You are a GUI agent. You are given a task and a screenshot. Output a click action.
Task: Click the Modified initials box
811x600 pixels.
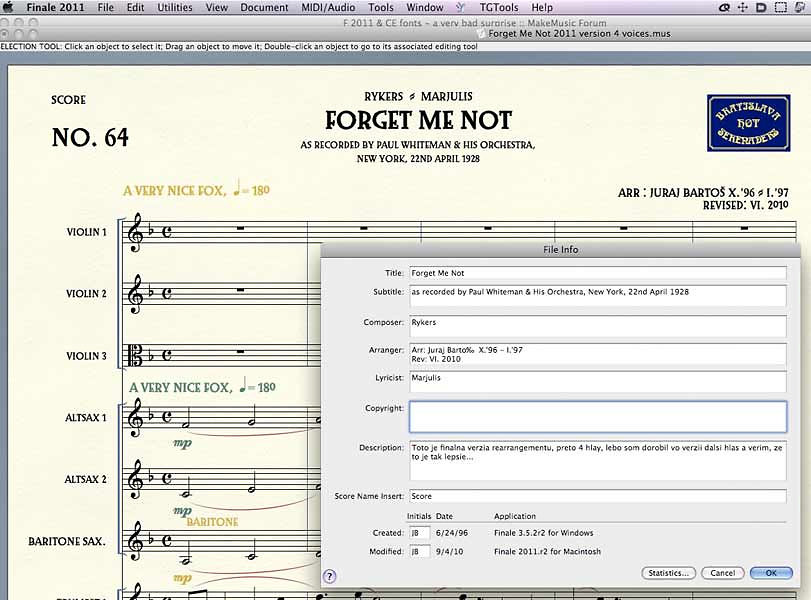pyautogui.click(x=419, y=551)
